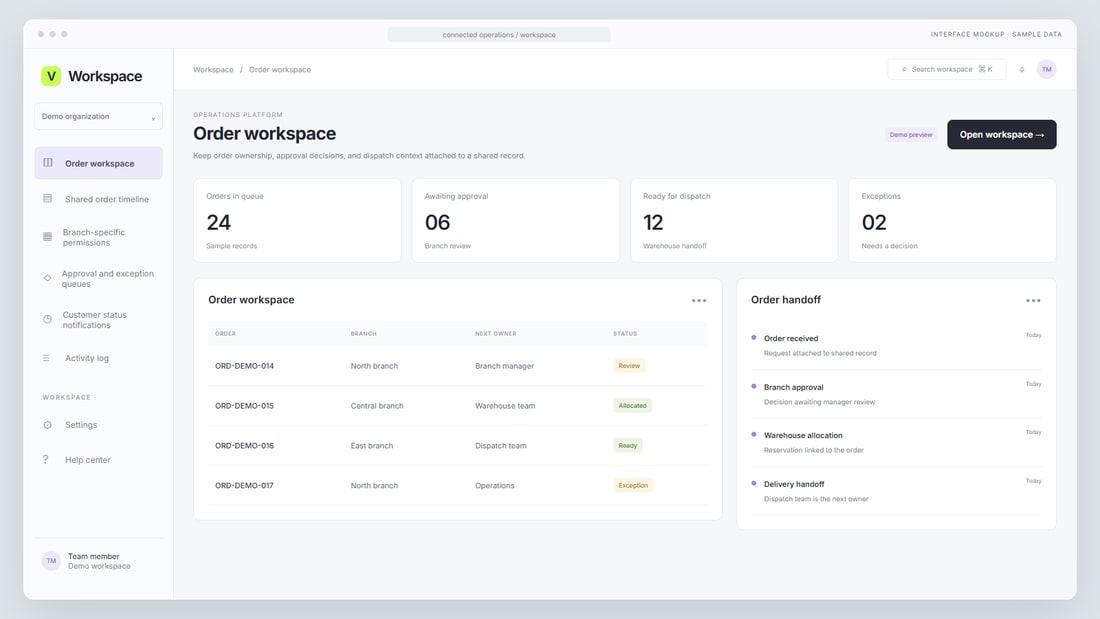
Task: Click the Demo preview badge
Action: 911,135
